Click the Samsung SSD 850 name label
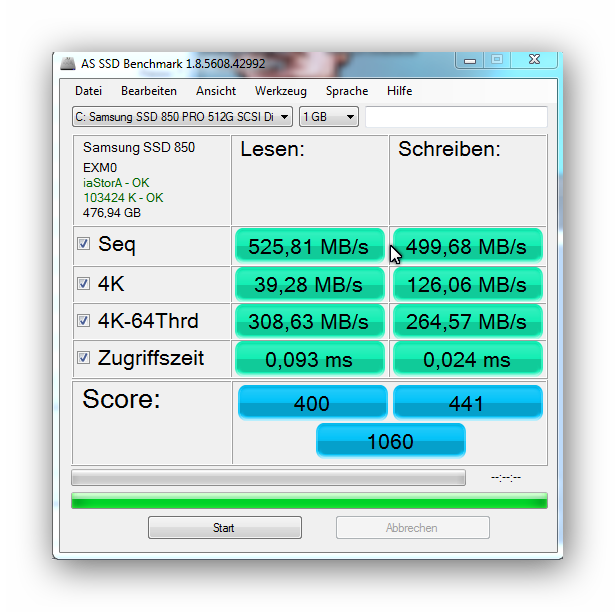 (139, 148)
